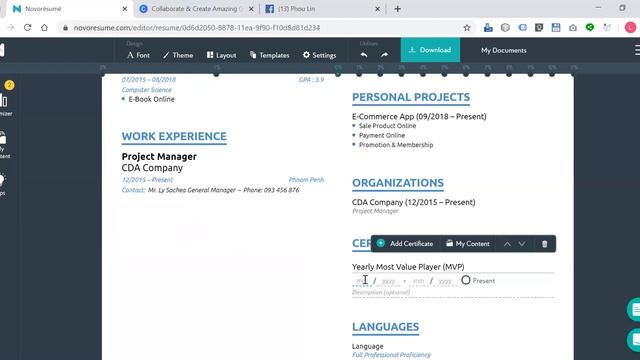Edit Full Professional Proficiency language level
The height and width of the screenshot is (360, 640).
click(x=391, y=355)
